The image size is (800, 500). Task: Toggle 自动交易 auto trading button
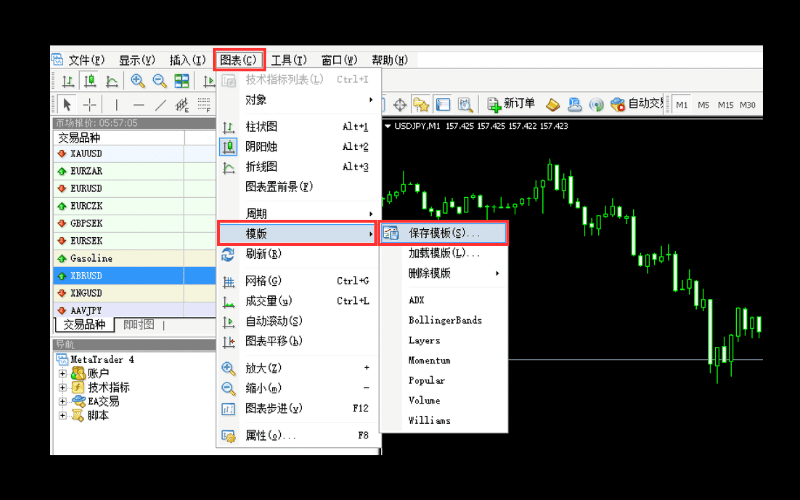[637, 104]
